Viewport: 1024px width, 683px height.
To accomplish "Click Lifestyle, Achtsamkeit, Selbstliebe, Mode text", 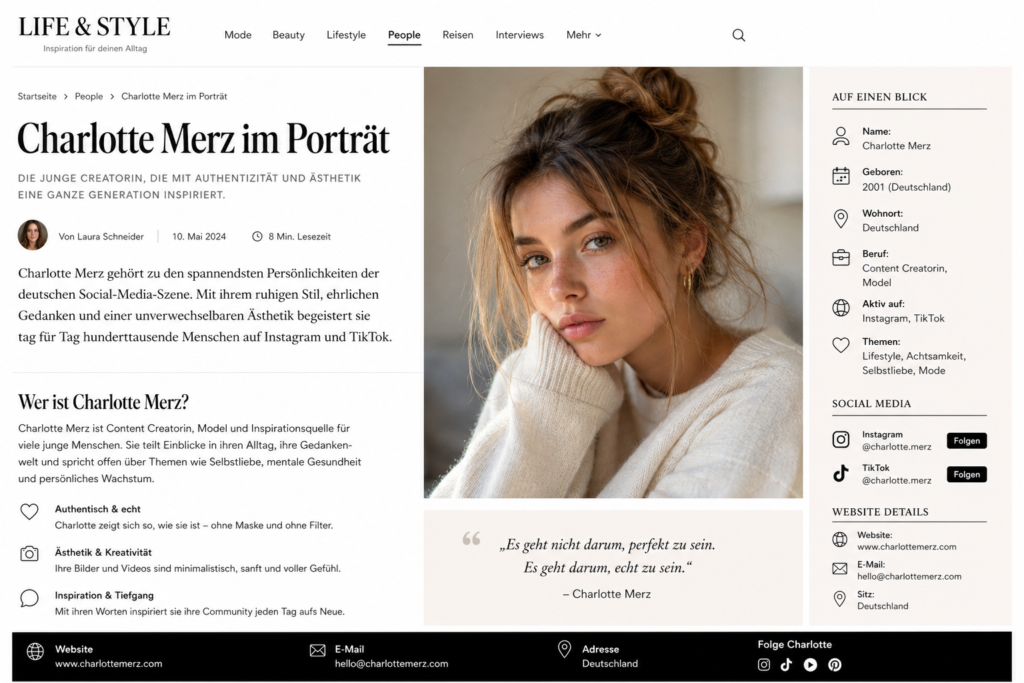I will 913,363.
